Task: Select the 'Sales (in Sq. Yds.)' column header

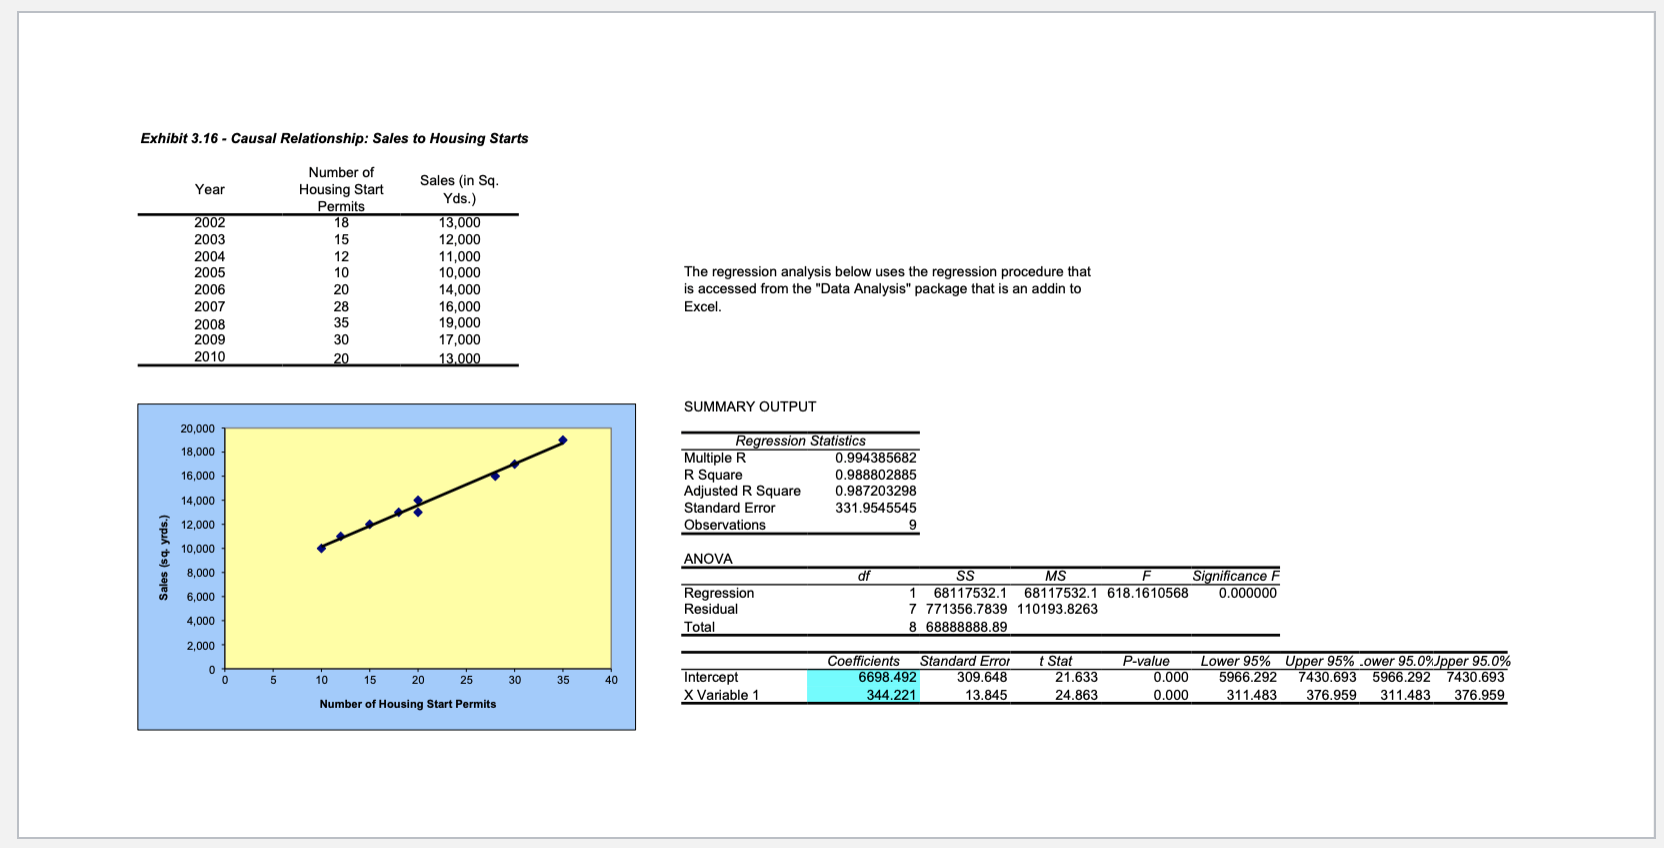Action: (459, 189)
